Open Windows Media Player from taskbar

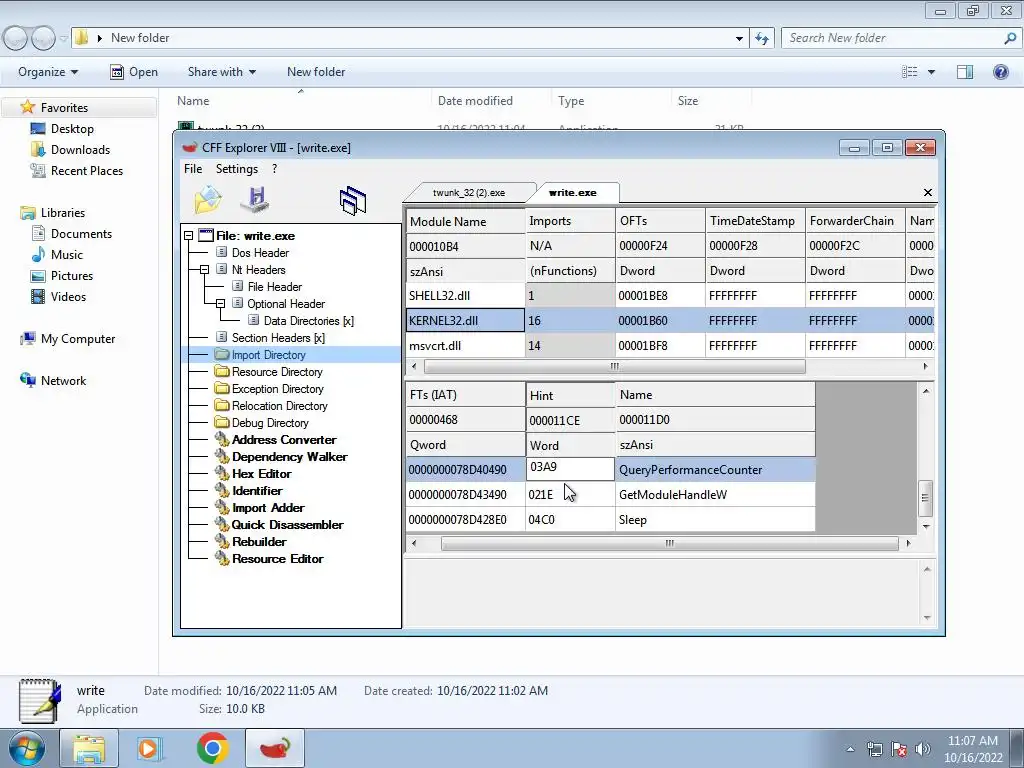point(149,748)
